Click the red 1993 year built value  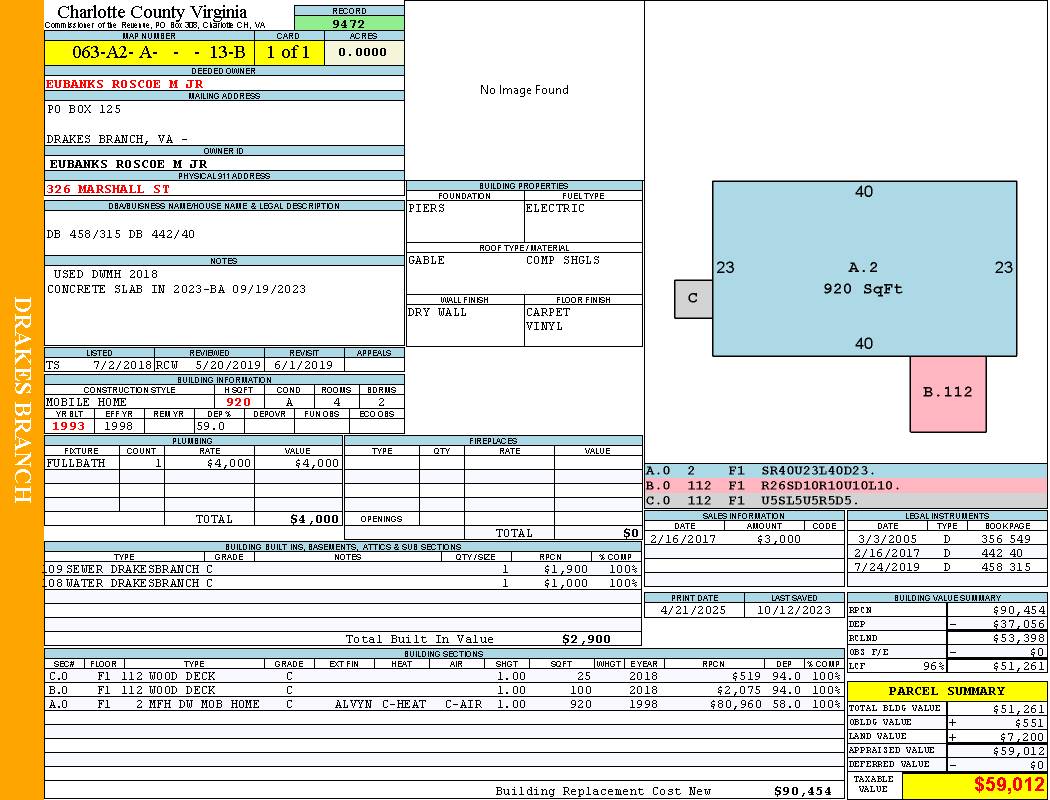[69, 425]
